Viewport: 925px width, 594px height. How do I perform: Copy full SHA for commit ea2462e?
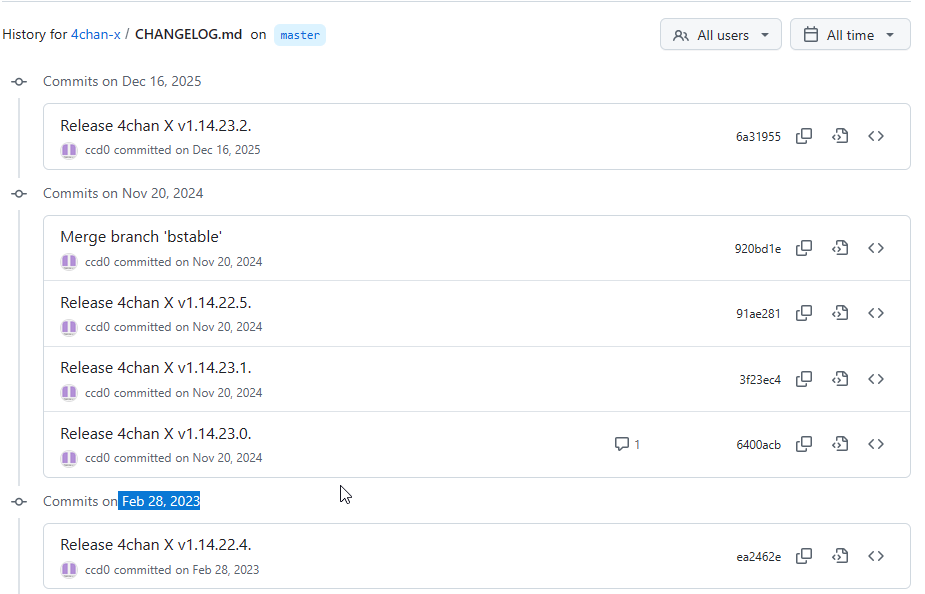803,556
